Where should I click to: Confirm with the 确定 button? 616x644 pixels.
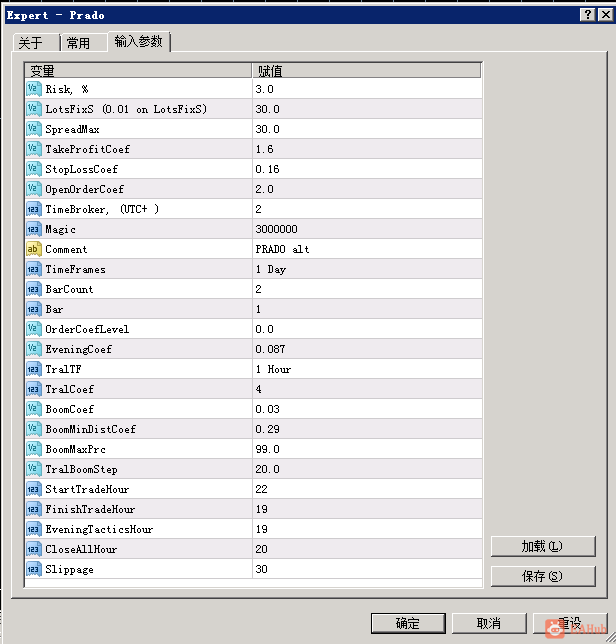pyautogui.click(x=408, y=623)
